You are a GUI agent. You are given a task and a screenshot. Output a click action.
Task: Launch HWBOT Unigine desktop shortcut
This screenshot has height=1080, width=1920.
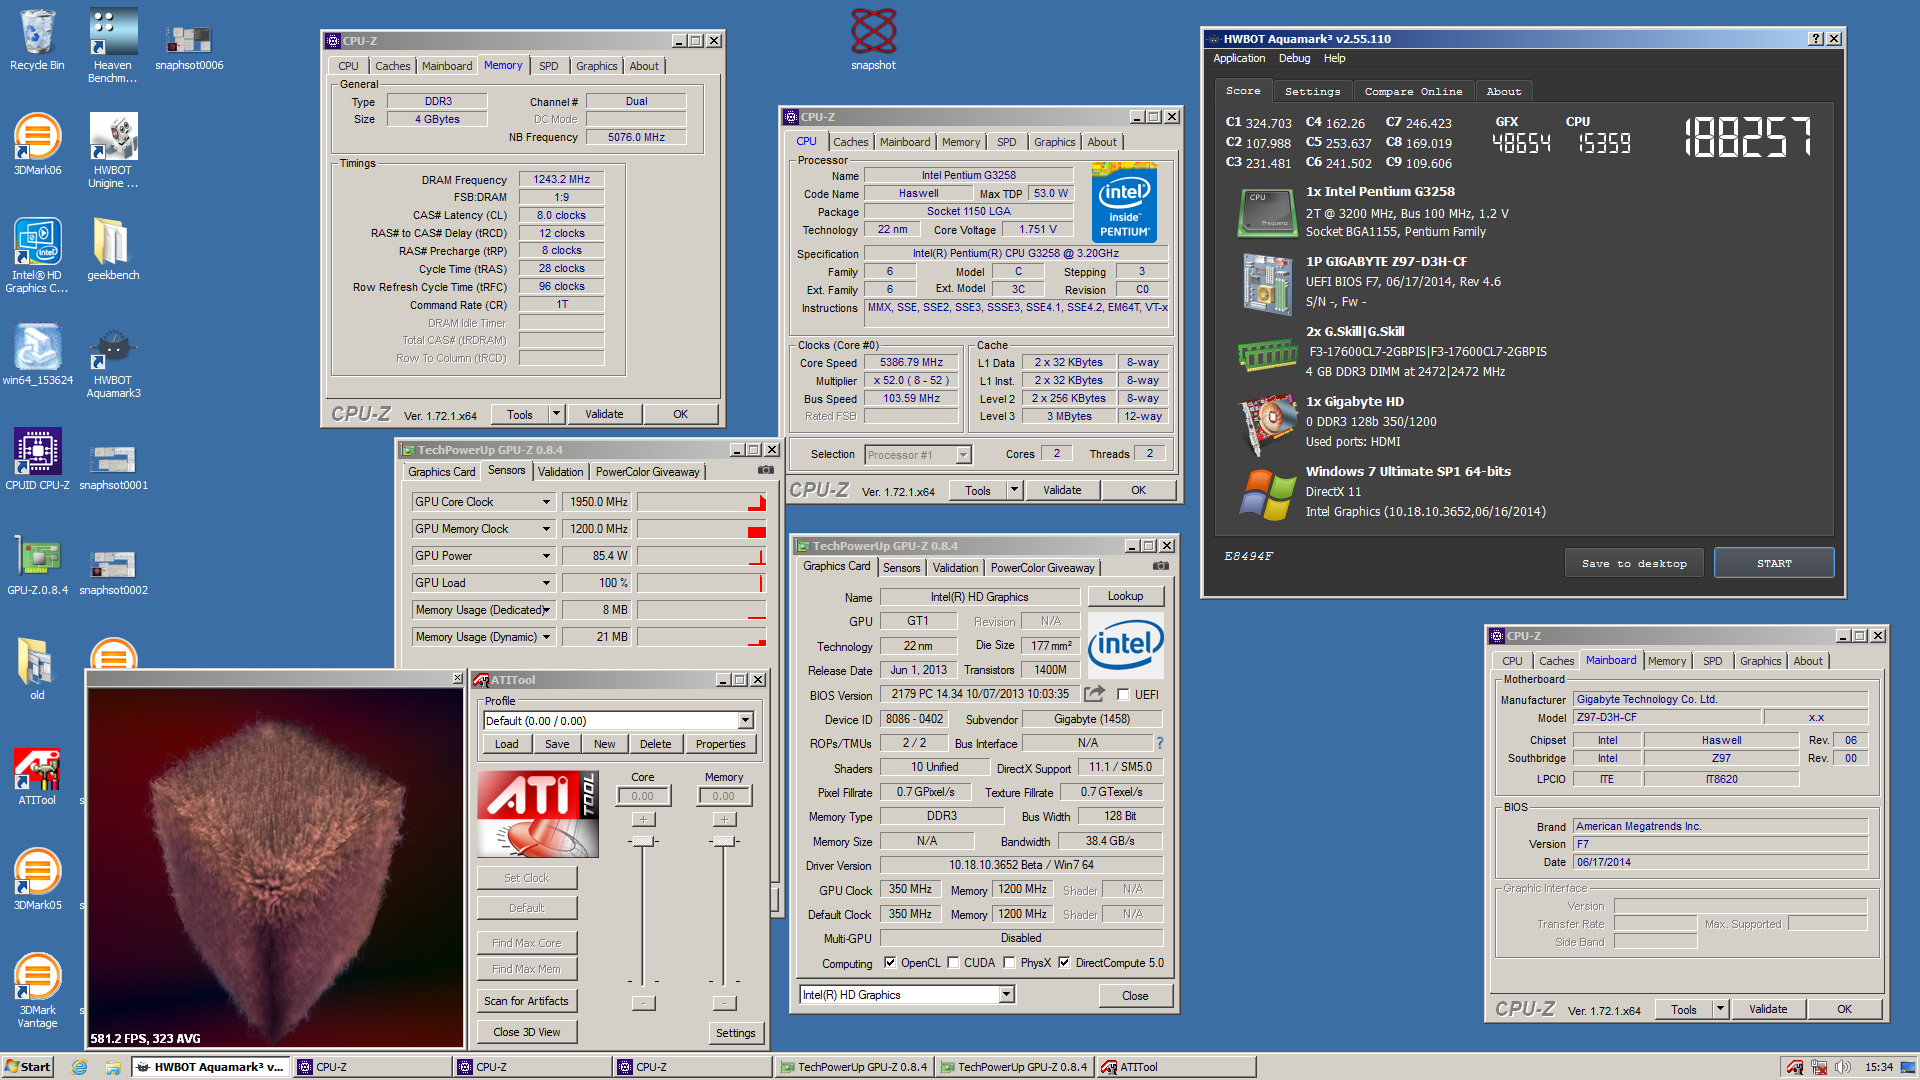point(112,150)
